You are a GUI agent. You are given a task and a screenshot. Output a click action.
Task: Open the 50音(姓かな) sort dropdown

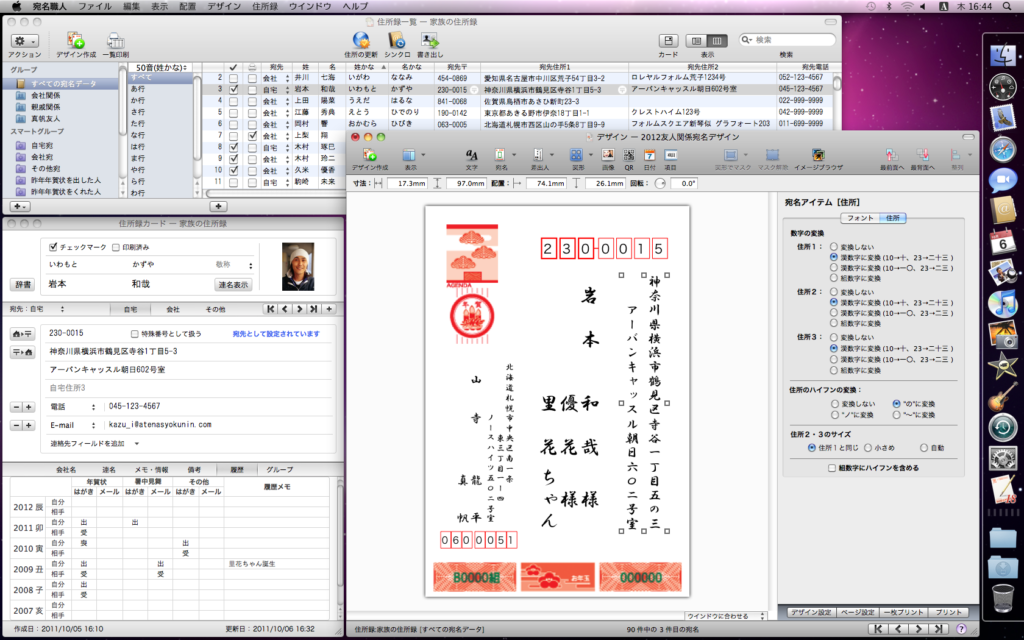coord(158,66)
